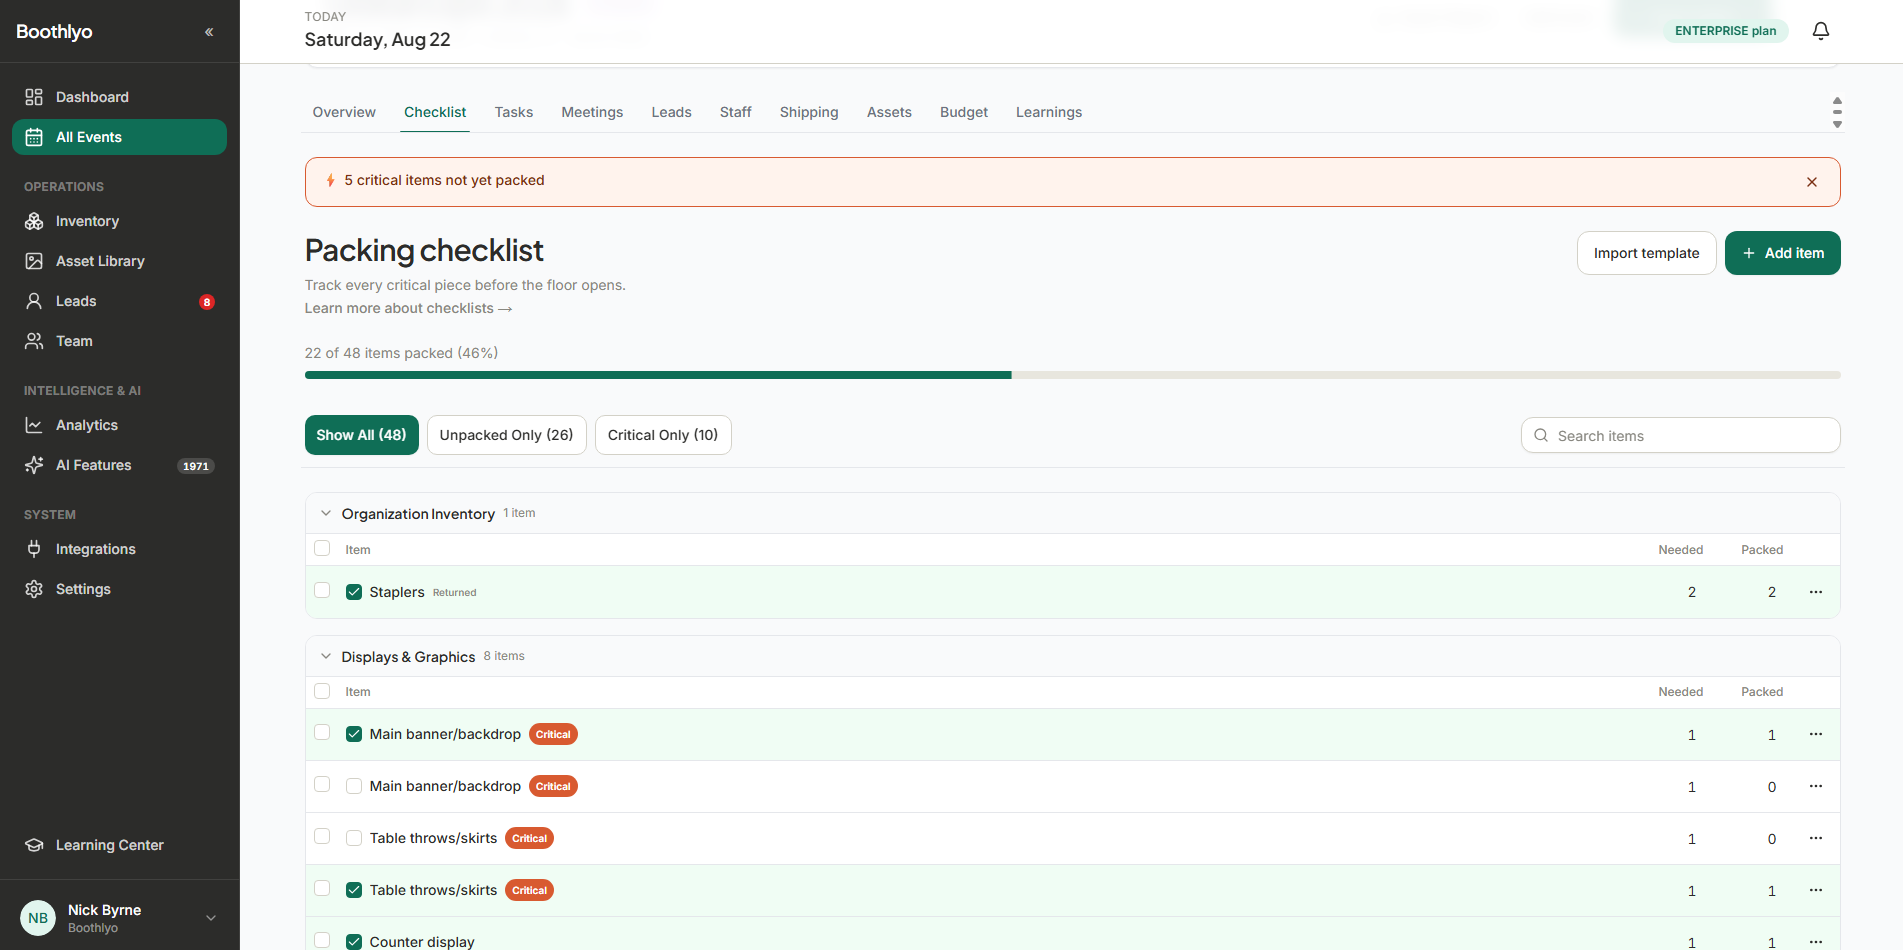
Task: Collapse the Displays & Graphics section
Action: click(x=326, y=656)
